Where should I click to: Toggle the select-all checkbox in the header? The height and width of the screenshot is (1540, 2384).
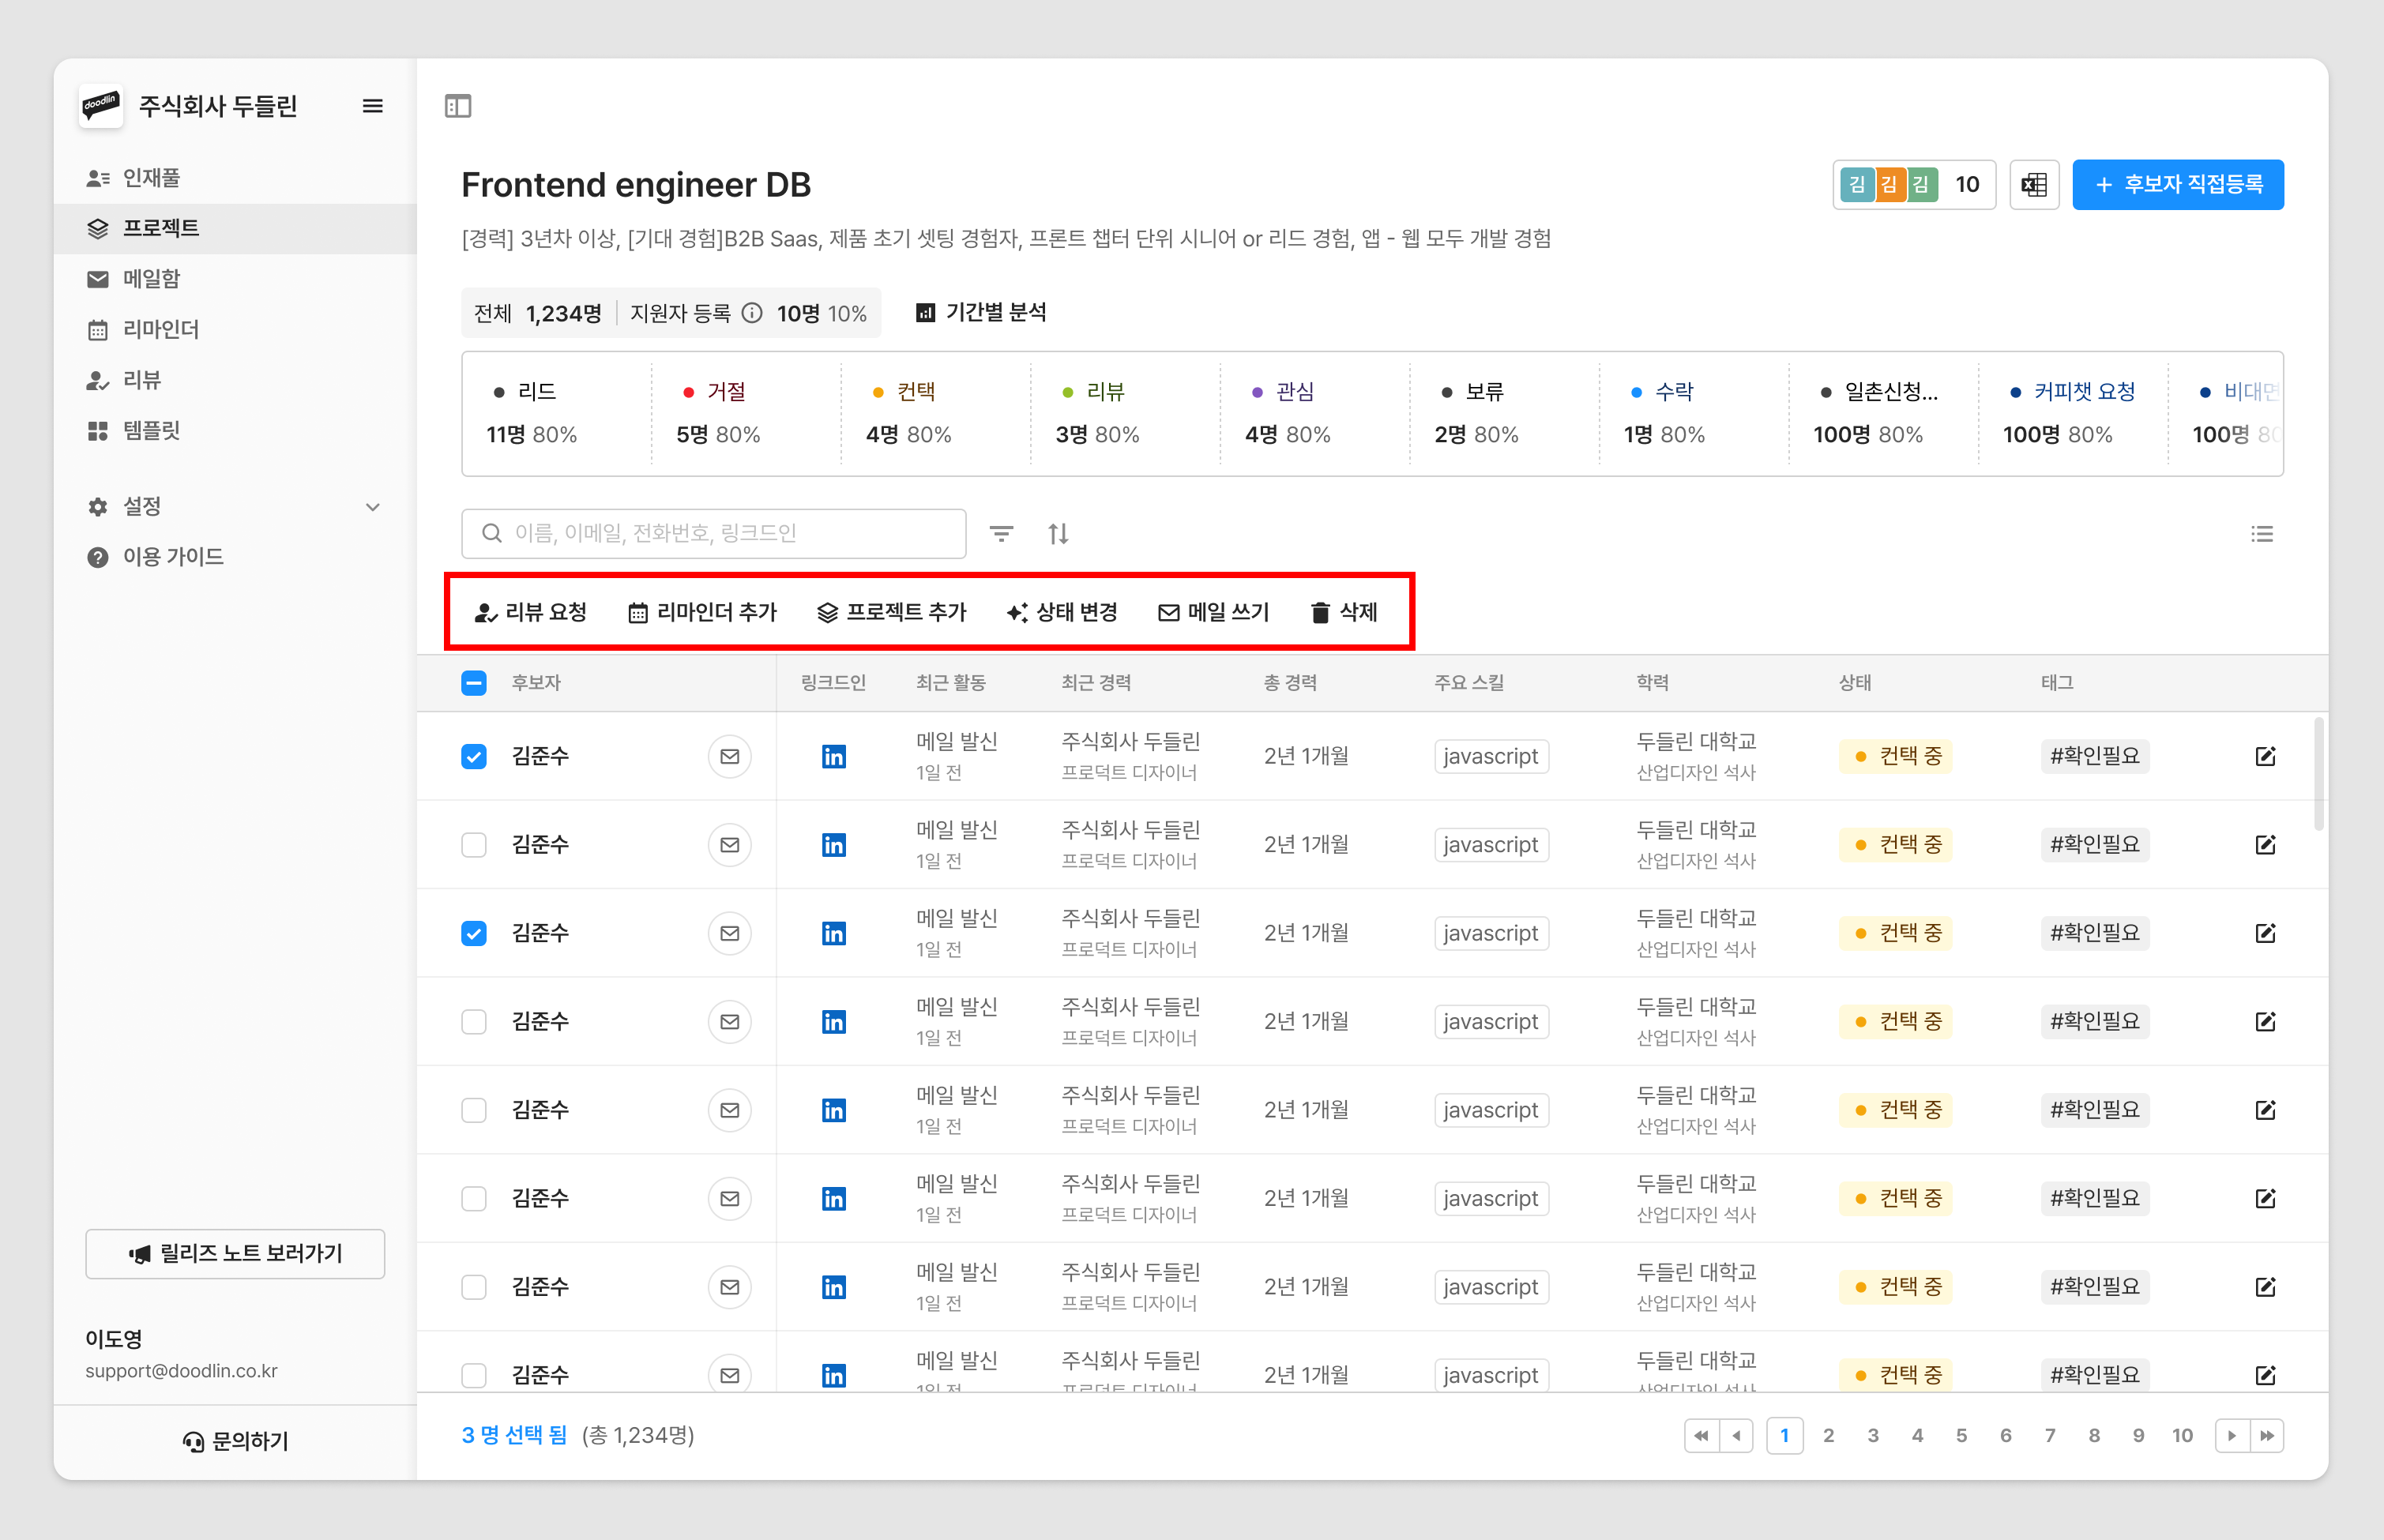pos(474,683)
